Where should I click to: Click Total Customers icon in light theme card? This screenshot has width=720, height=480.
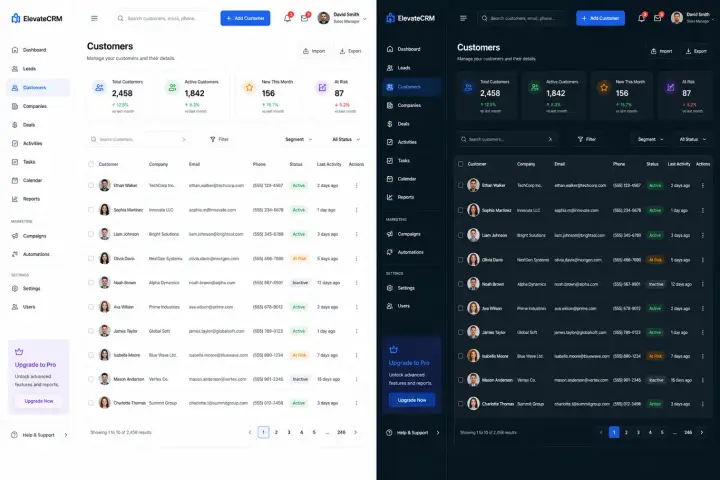(99, 87)
